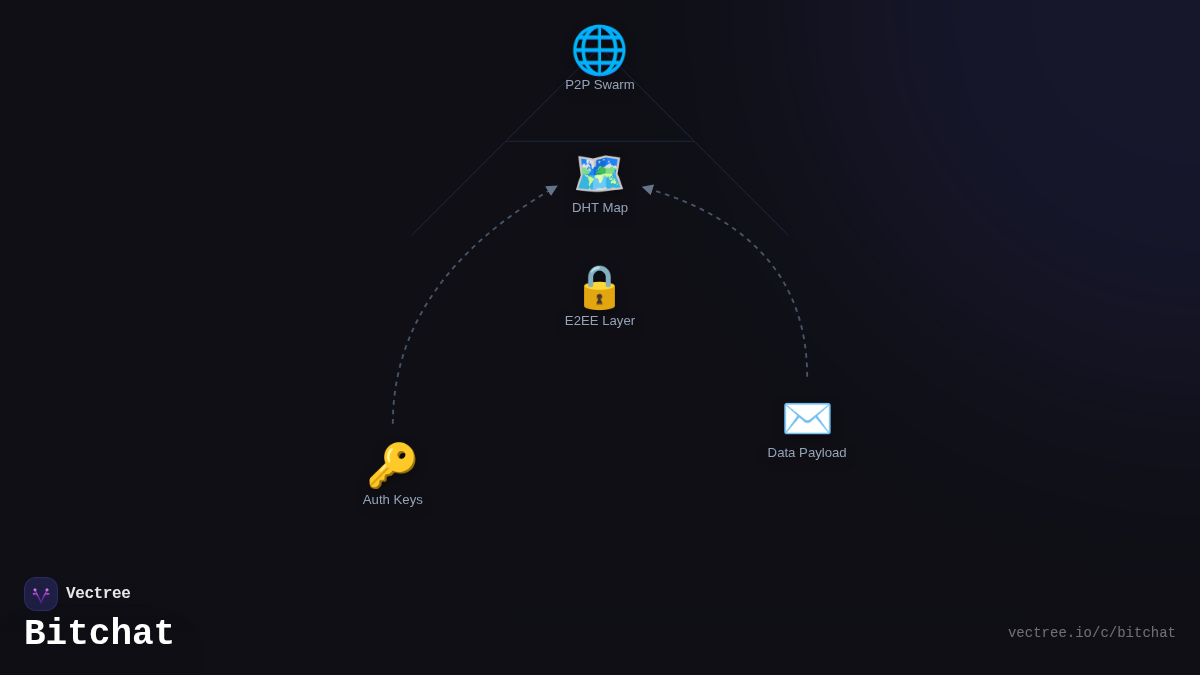Screen dimensions: 1200x675
Task: Select the DHT Map icon
Action: coord(599,174)
